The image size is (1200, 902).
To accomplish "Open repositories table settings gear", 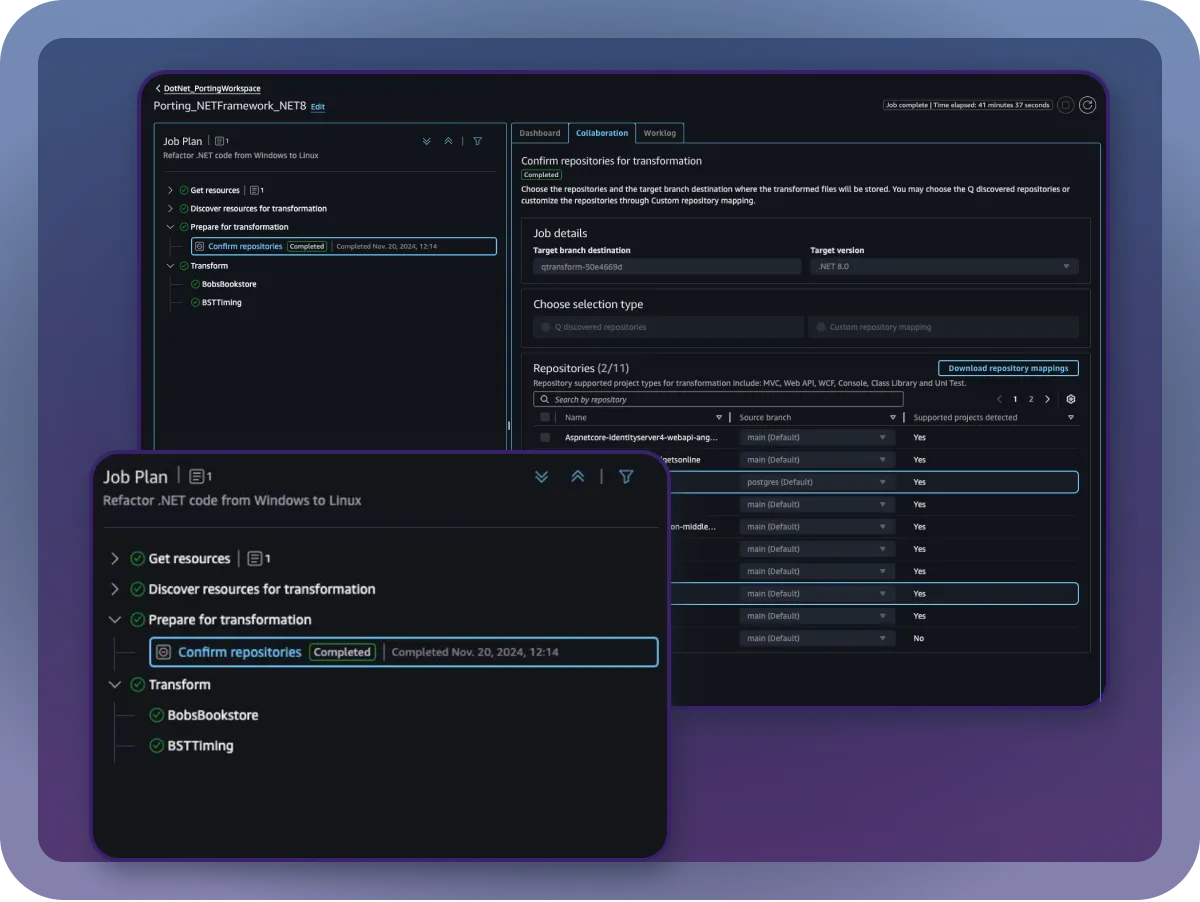I will coord(1071,399).
